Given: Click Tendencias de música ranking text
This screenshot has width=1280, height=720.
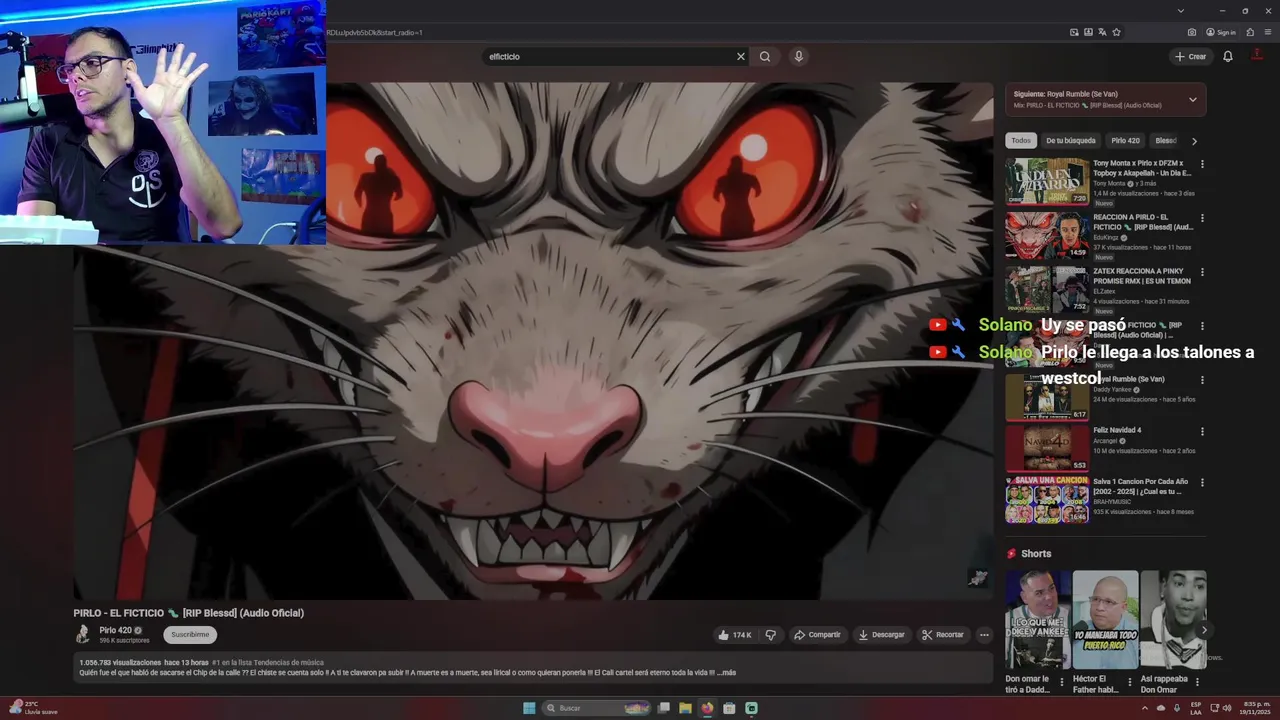Looking at the screenshot, I should pos(268,662).
